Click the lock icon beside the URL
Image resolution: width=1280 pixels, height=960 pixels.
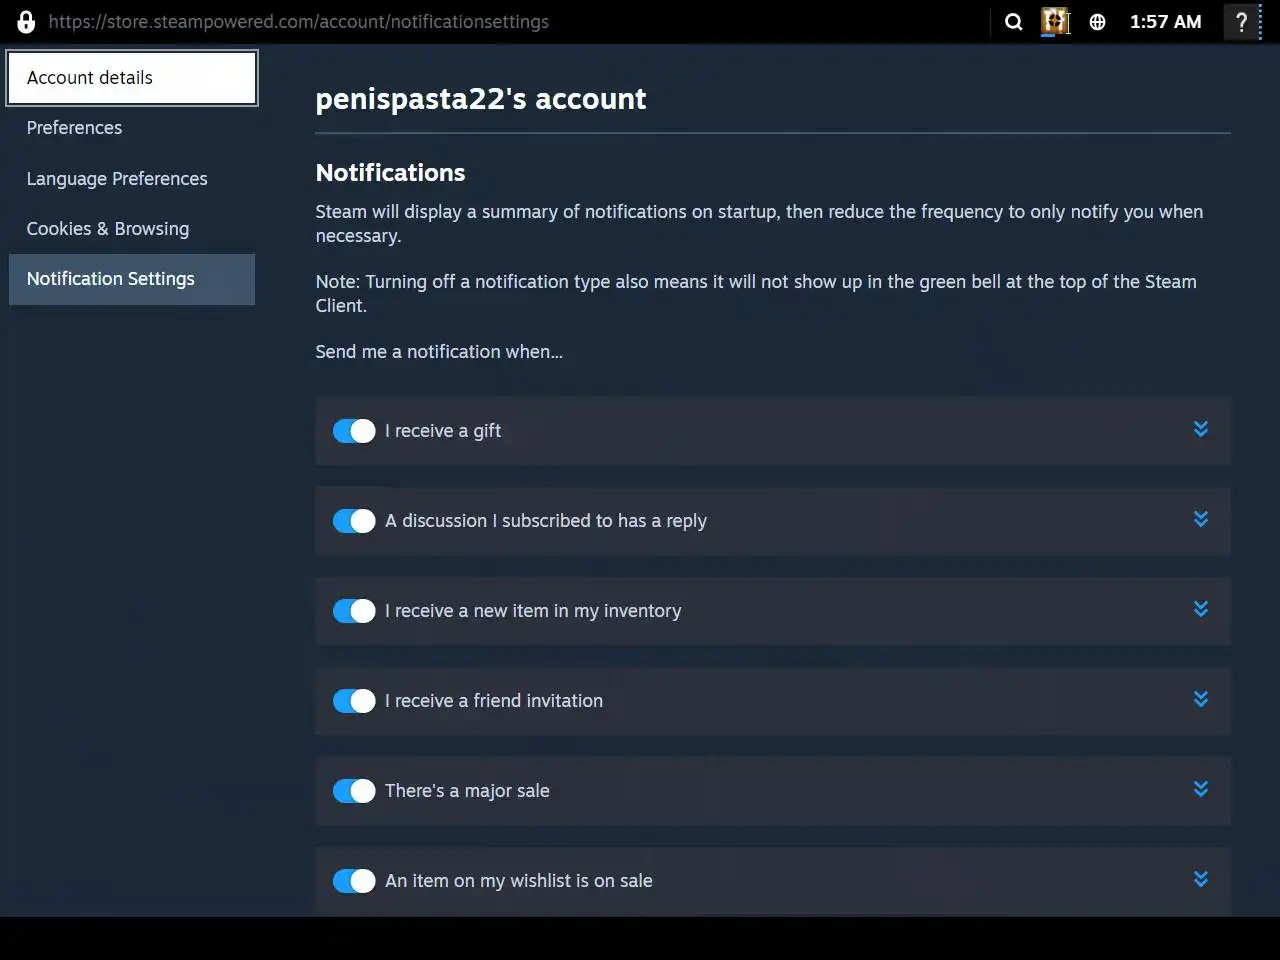(x=26, y=22)
